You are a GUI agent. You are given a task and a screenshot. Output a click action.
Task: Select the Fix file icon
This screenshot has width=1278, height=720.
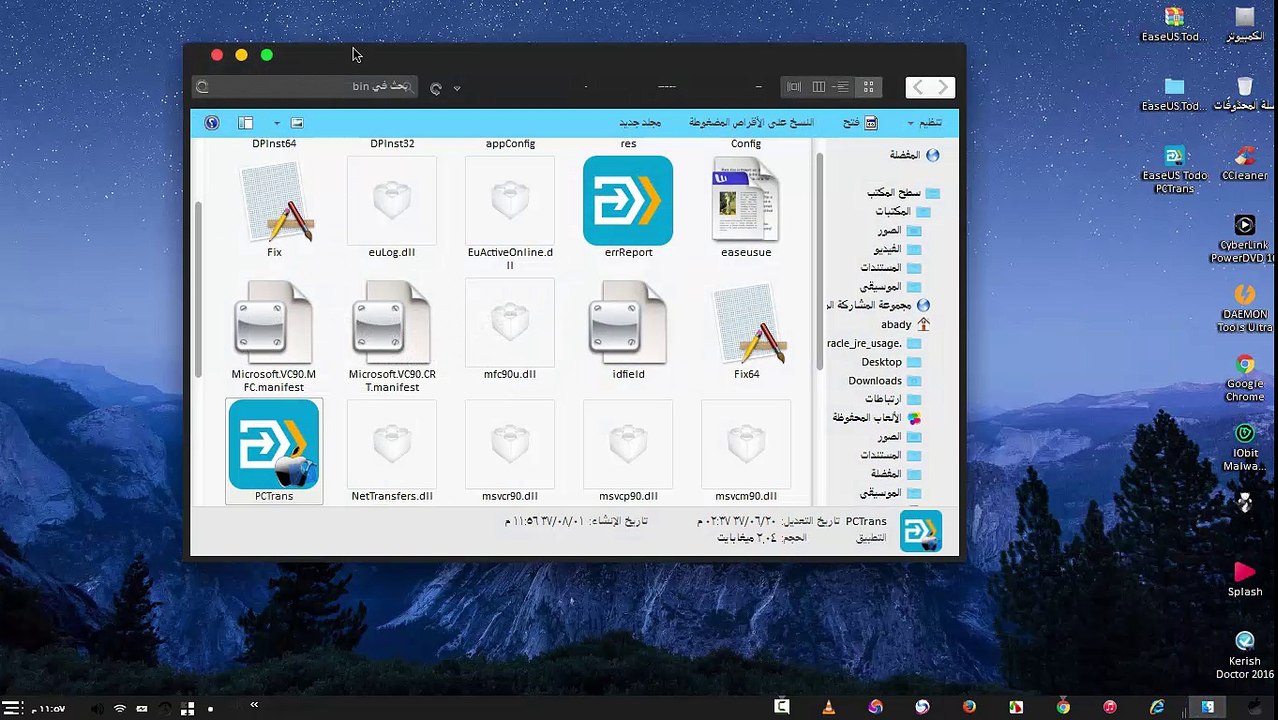pyautogui.click(x=274, y=207)
